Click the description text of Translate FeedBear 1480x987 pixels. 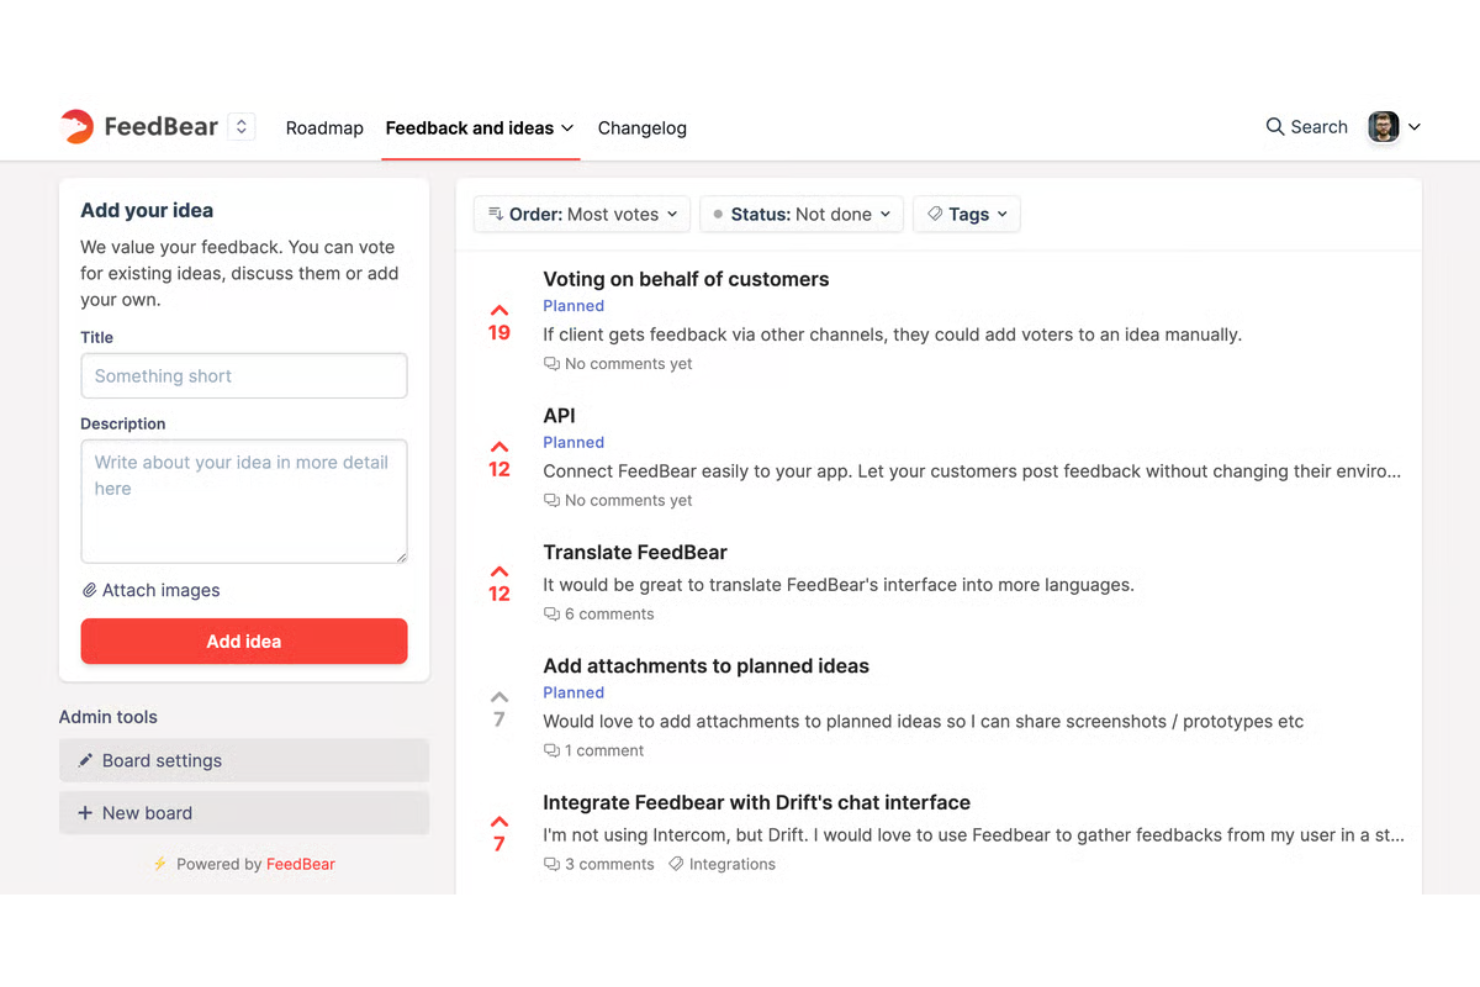pyautogui.click(x=838, y=585)
